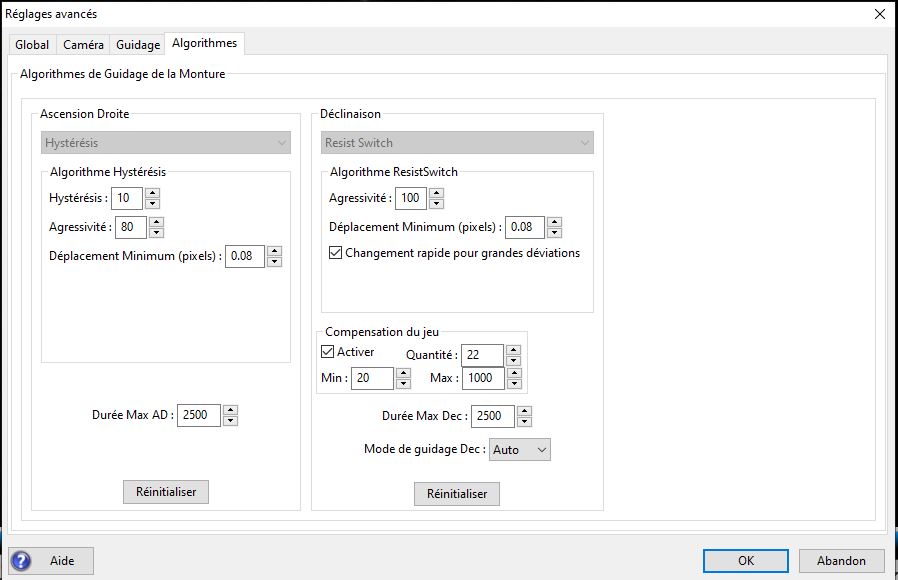Click AD Agressivité input field showing 80

[131, 227]
